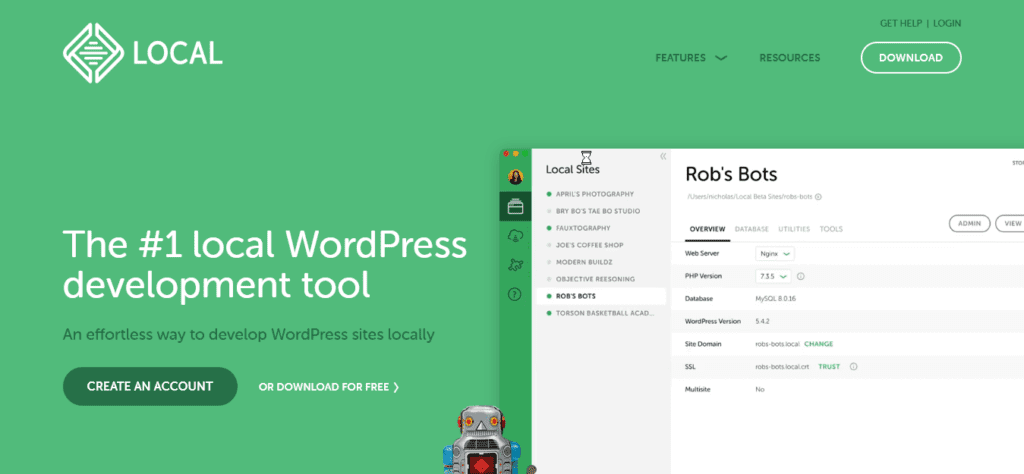Click the Download button in header
Viewport: 1024px width, 474px height.
(911, 57)
